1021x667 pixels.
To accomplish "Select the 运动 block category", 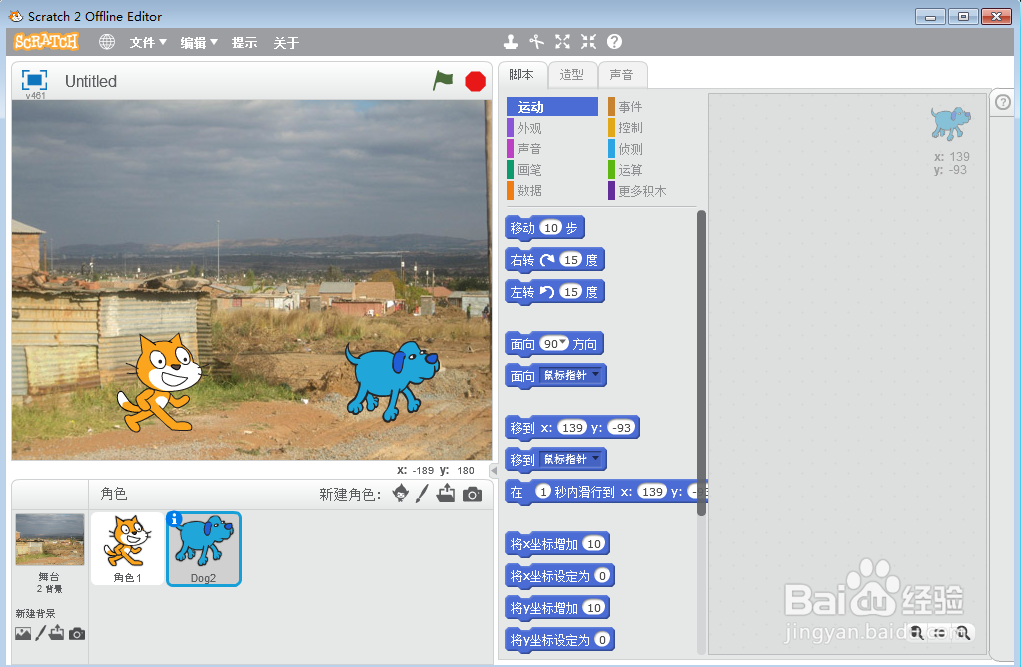I will pos(552,107).
